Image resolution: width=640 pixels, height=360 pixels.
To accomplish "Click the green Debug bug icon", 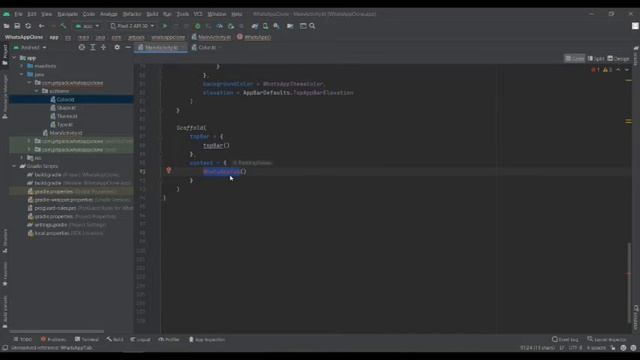I will point(198,26).
